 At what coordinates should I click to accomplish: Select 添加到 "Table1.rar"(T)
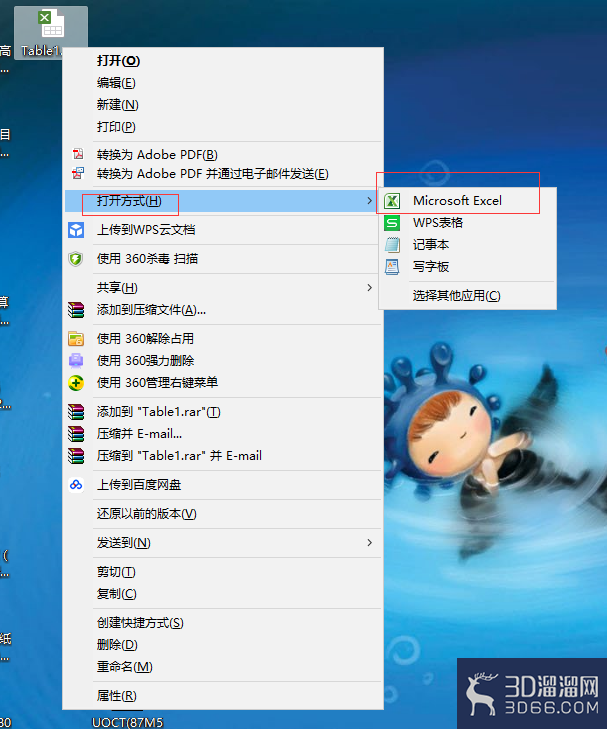tap(223, 411)
